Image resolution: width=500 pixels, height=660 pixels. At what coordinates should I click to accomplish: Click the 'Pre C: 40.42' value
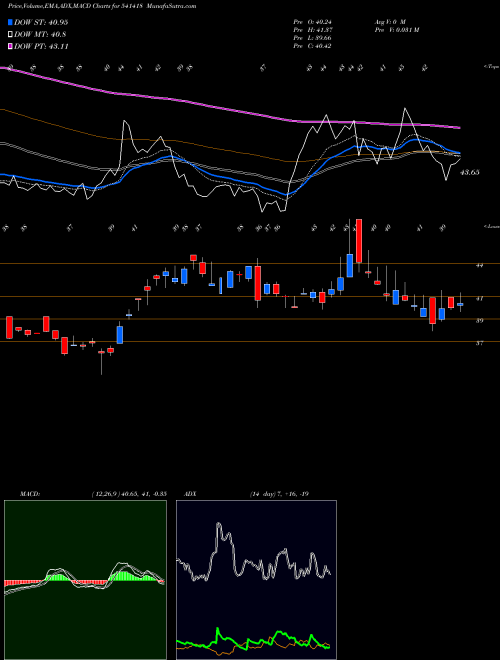[312, 46]
